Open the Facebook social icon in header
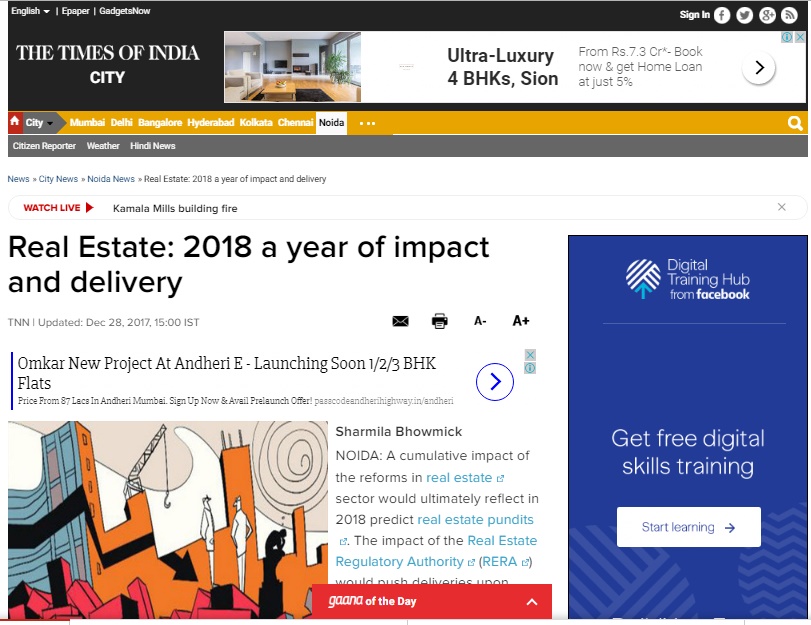The height and width of the screenshot is (625, 811). tap(722, 16)
